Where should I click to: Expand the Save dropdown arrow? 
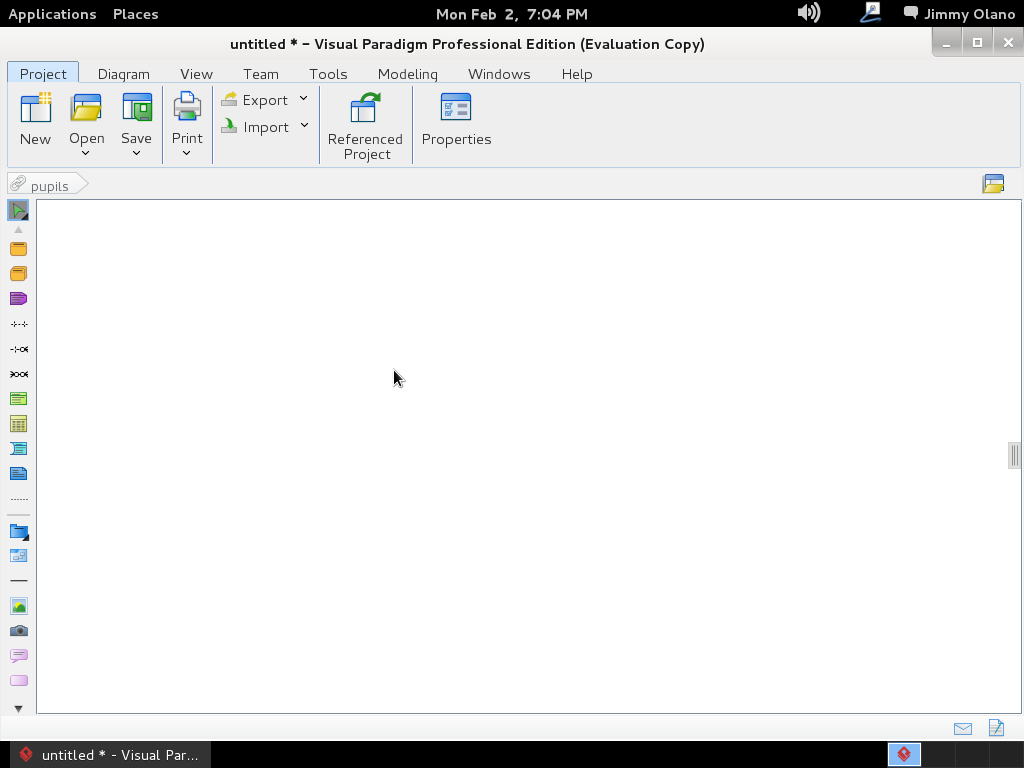(136, 153)
